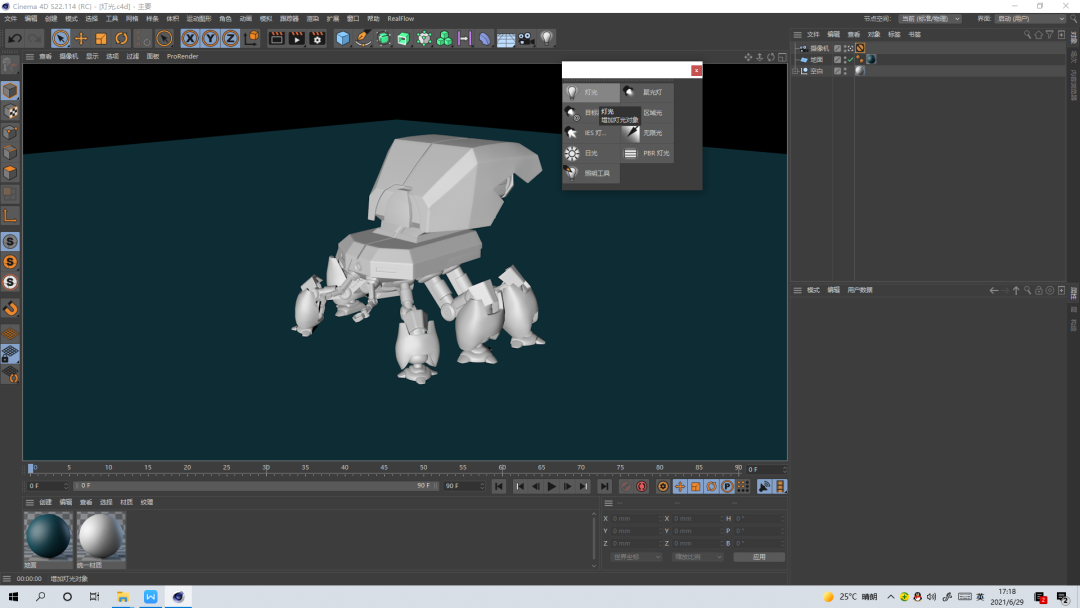Open 照明工具 lighting tool in the palette

(591, 174)
